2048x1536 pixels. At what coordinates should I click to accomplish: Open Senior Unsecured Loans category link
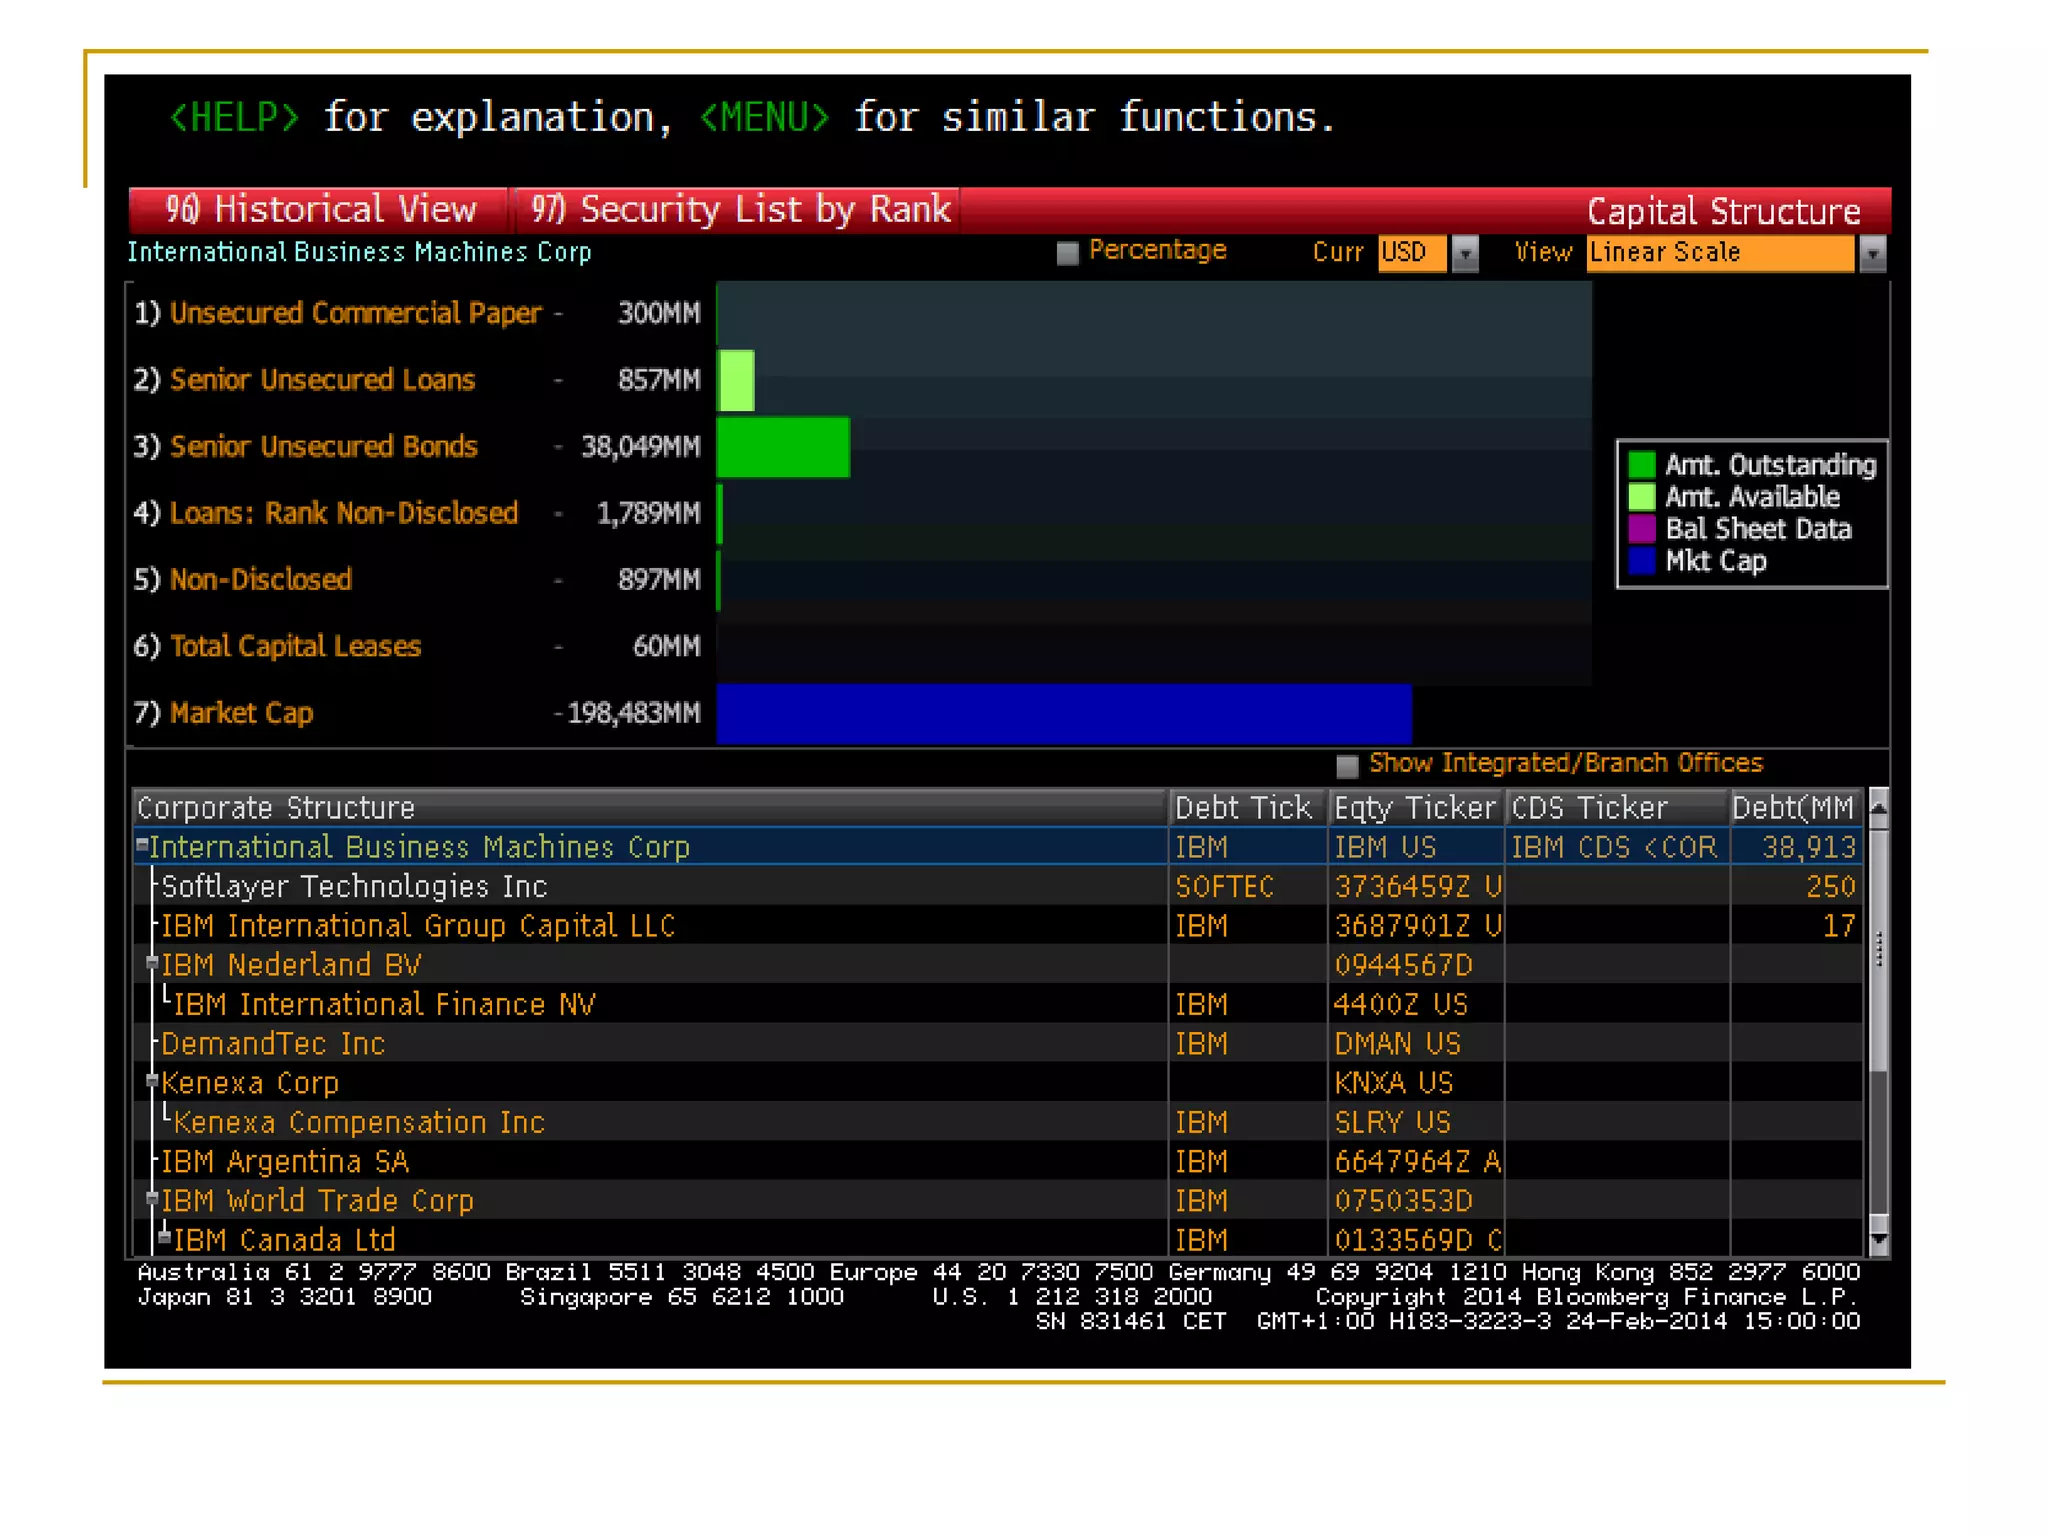(322, 380)
